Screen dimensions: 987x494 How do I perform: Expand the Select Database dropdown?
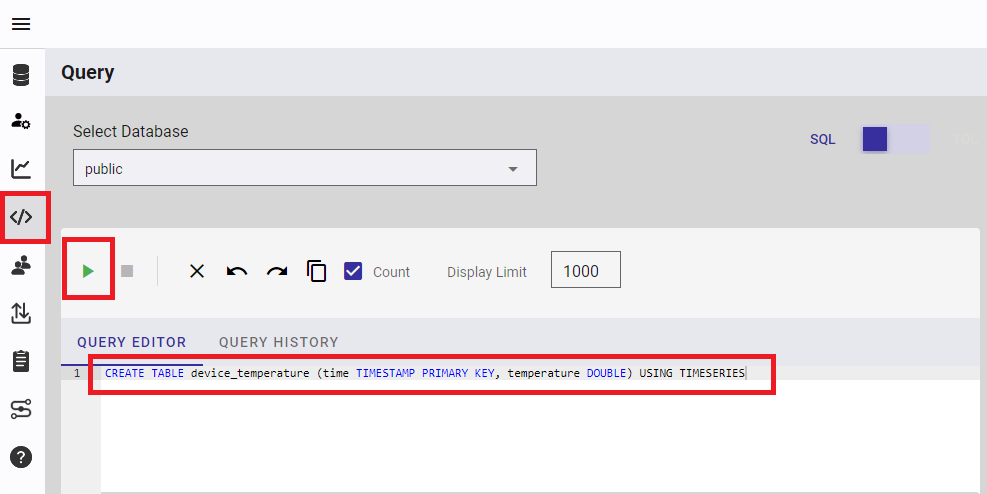tap(305, 169)
